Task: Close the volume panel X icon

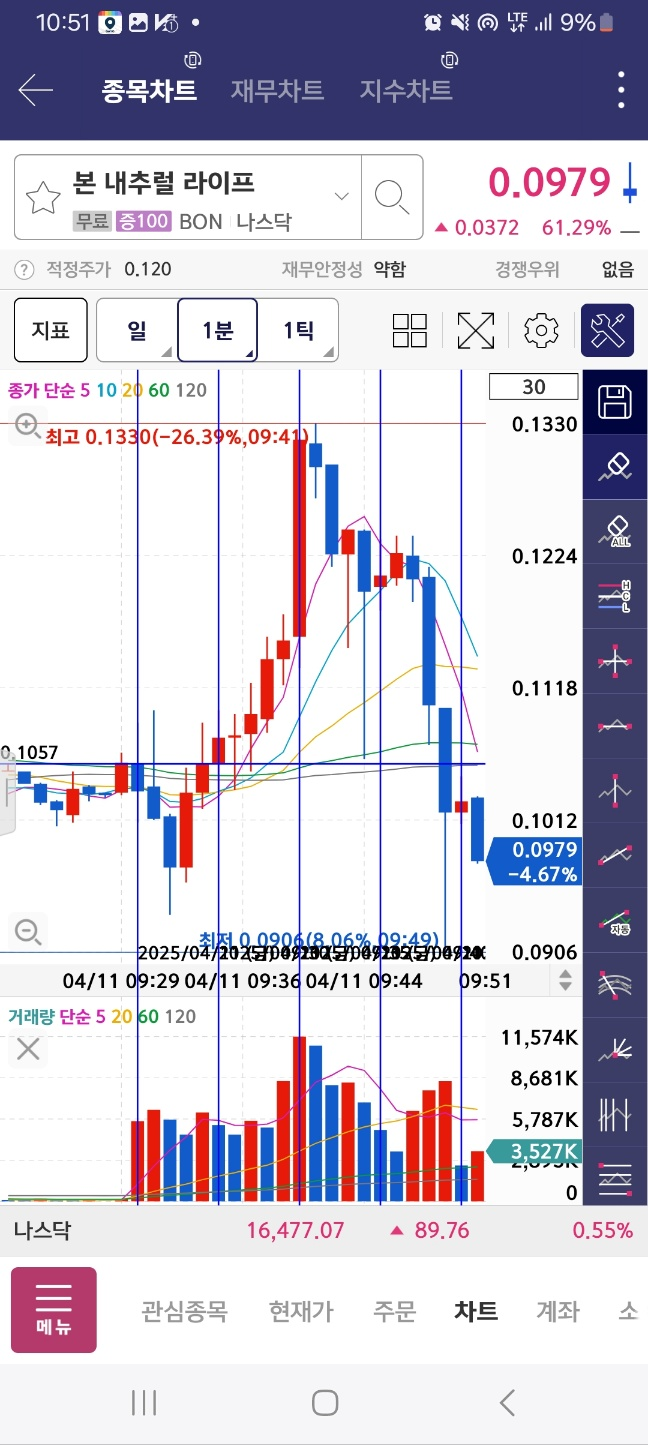Action: 28,1049
